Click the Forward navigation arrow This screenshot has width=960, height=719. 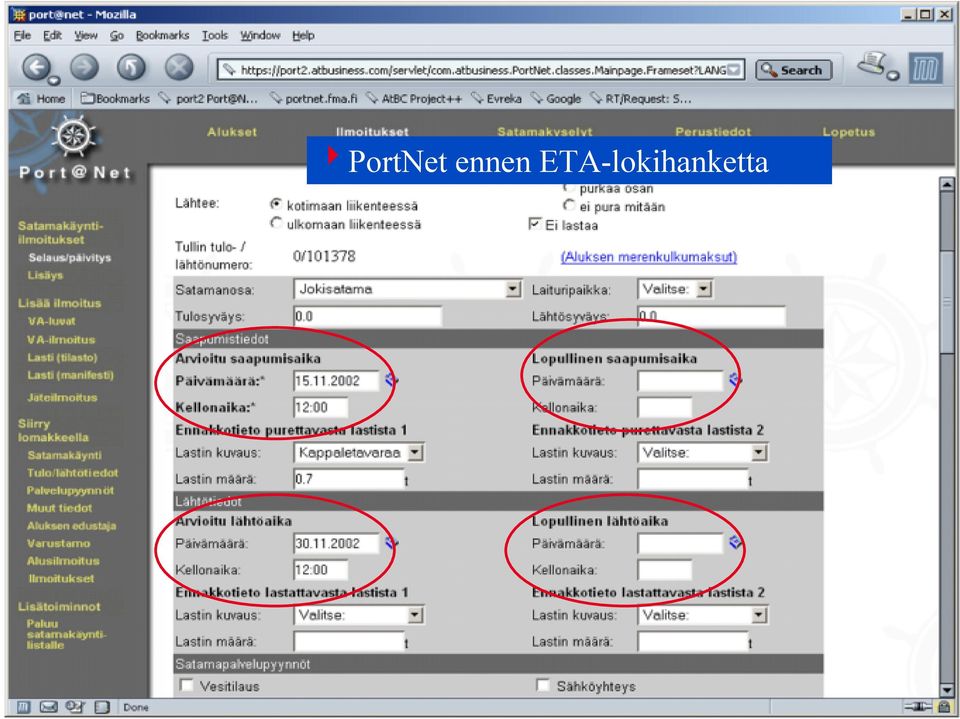pos(84,67)
